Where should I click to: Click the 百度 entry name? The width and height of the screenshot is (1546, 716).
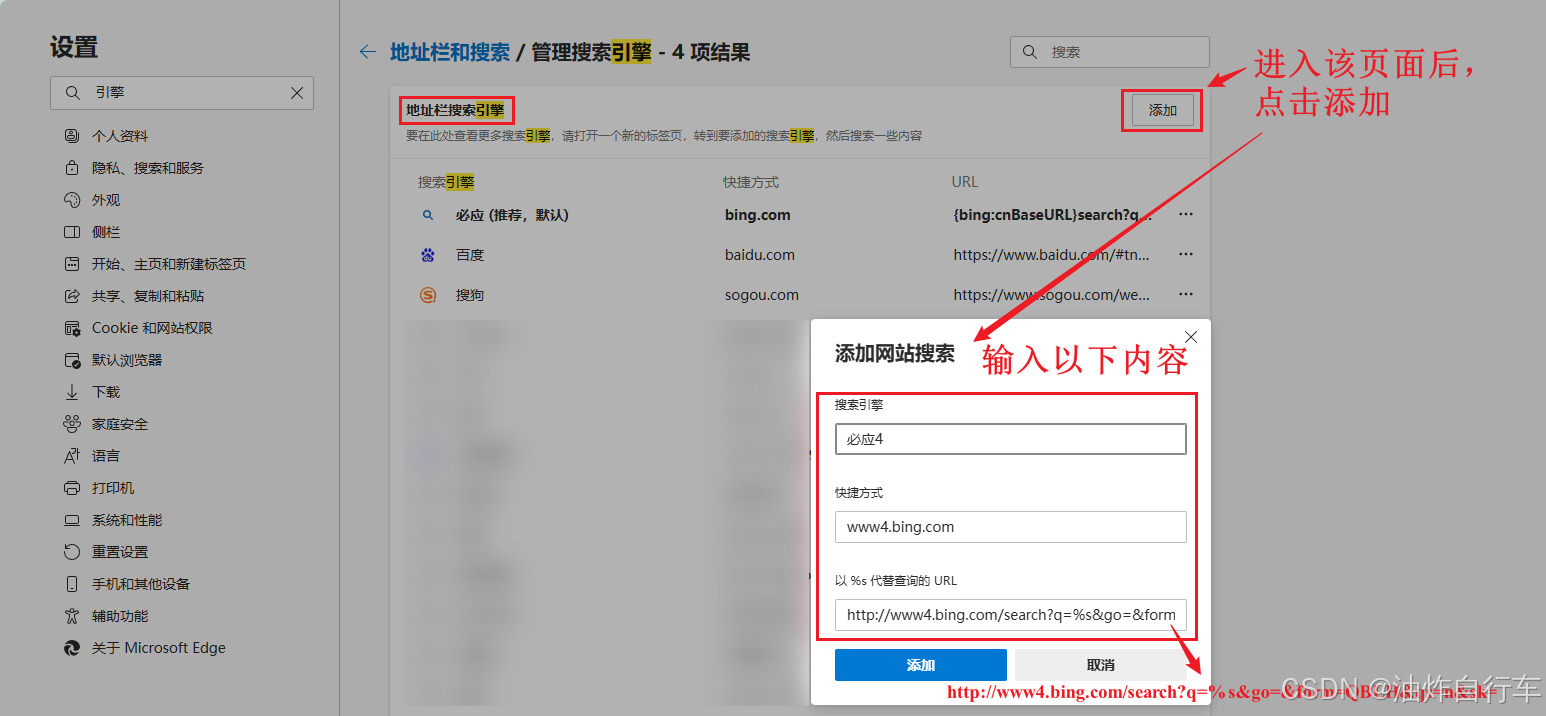(470, 255)
